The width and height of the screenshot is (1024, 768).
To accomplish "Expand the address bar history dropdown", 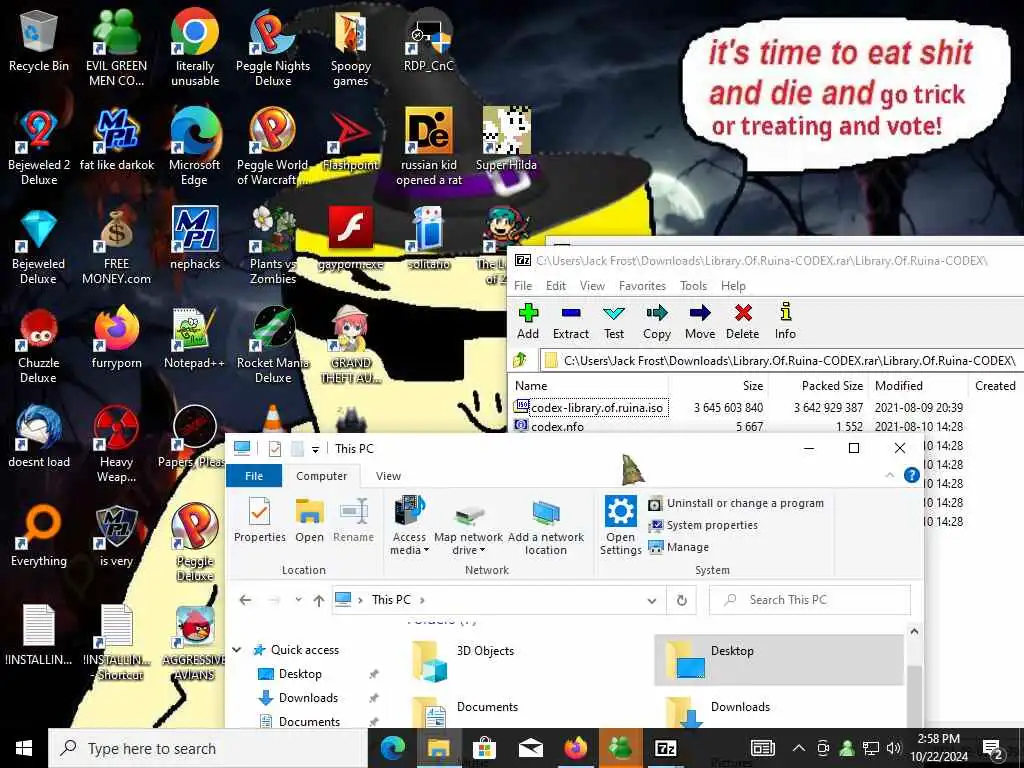I will pos(652,600).
